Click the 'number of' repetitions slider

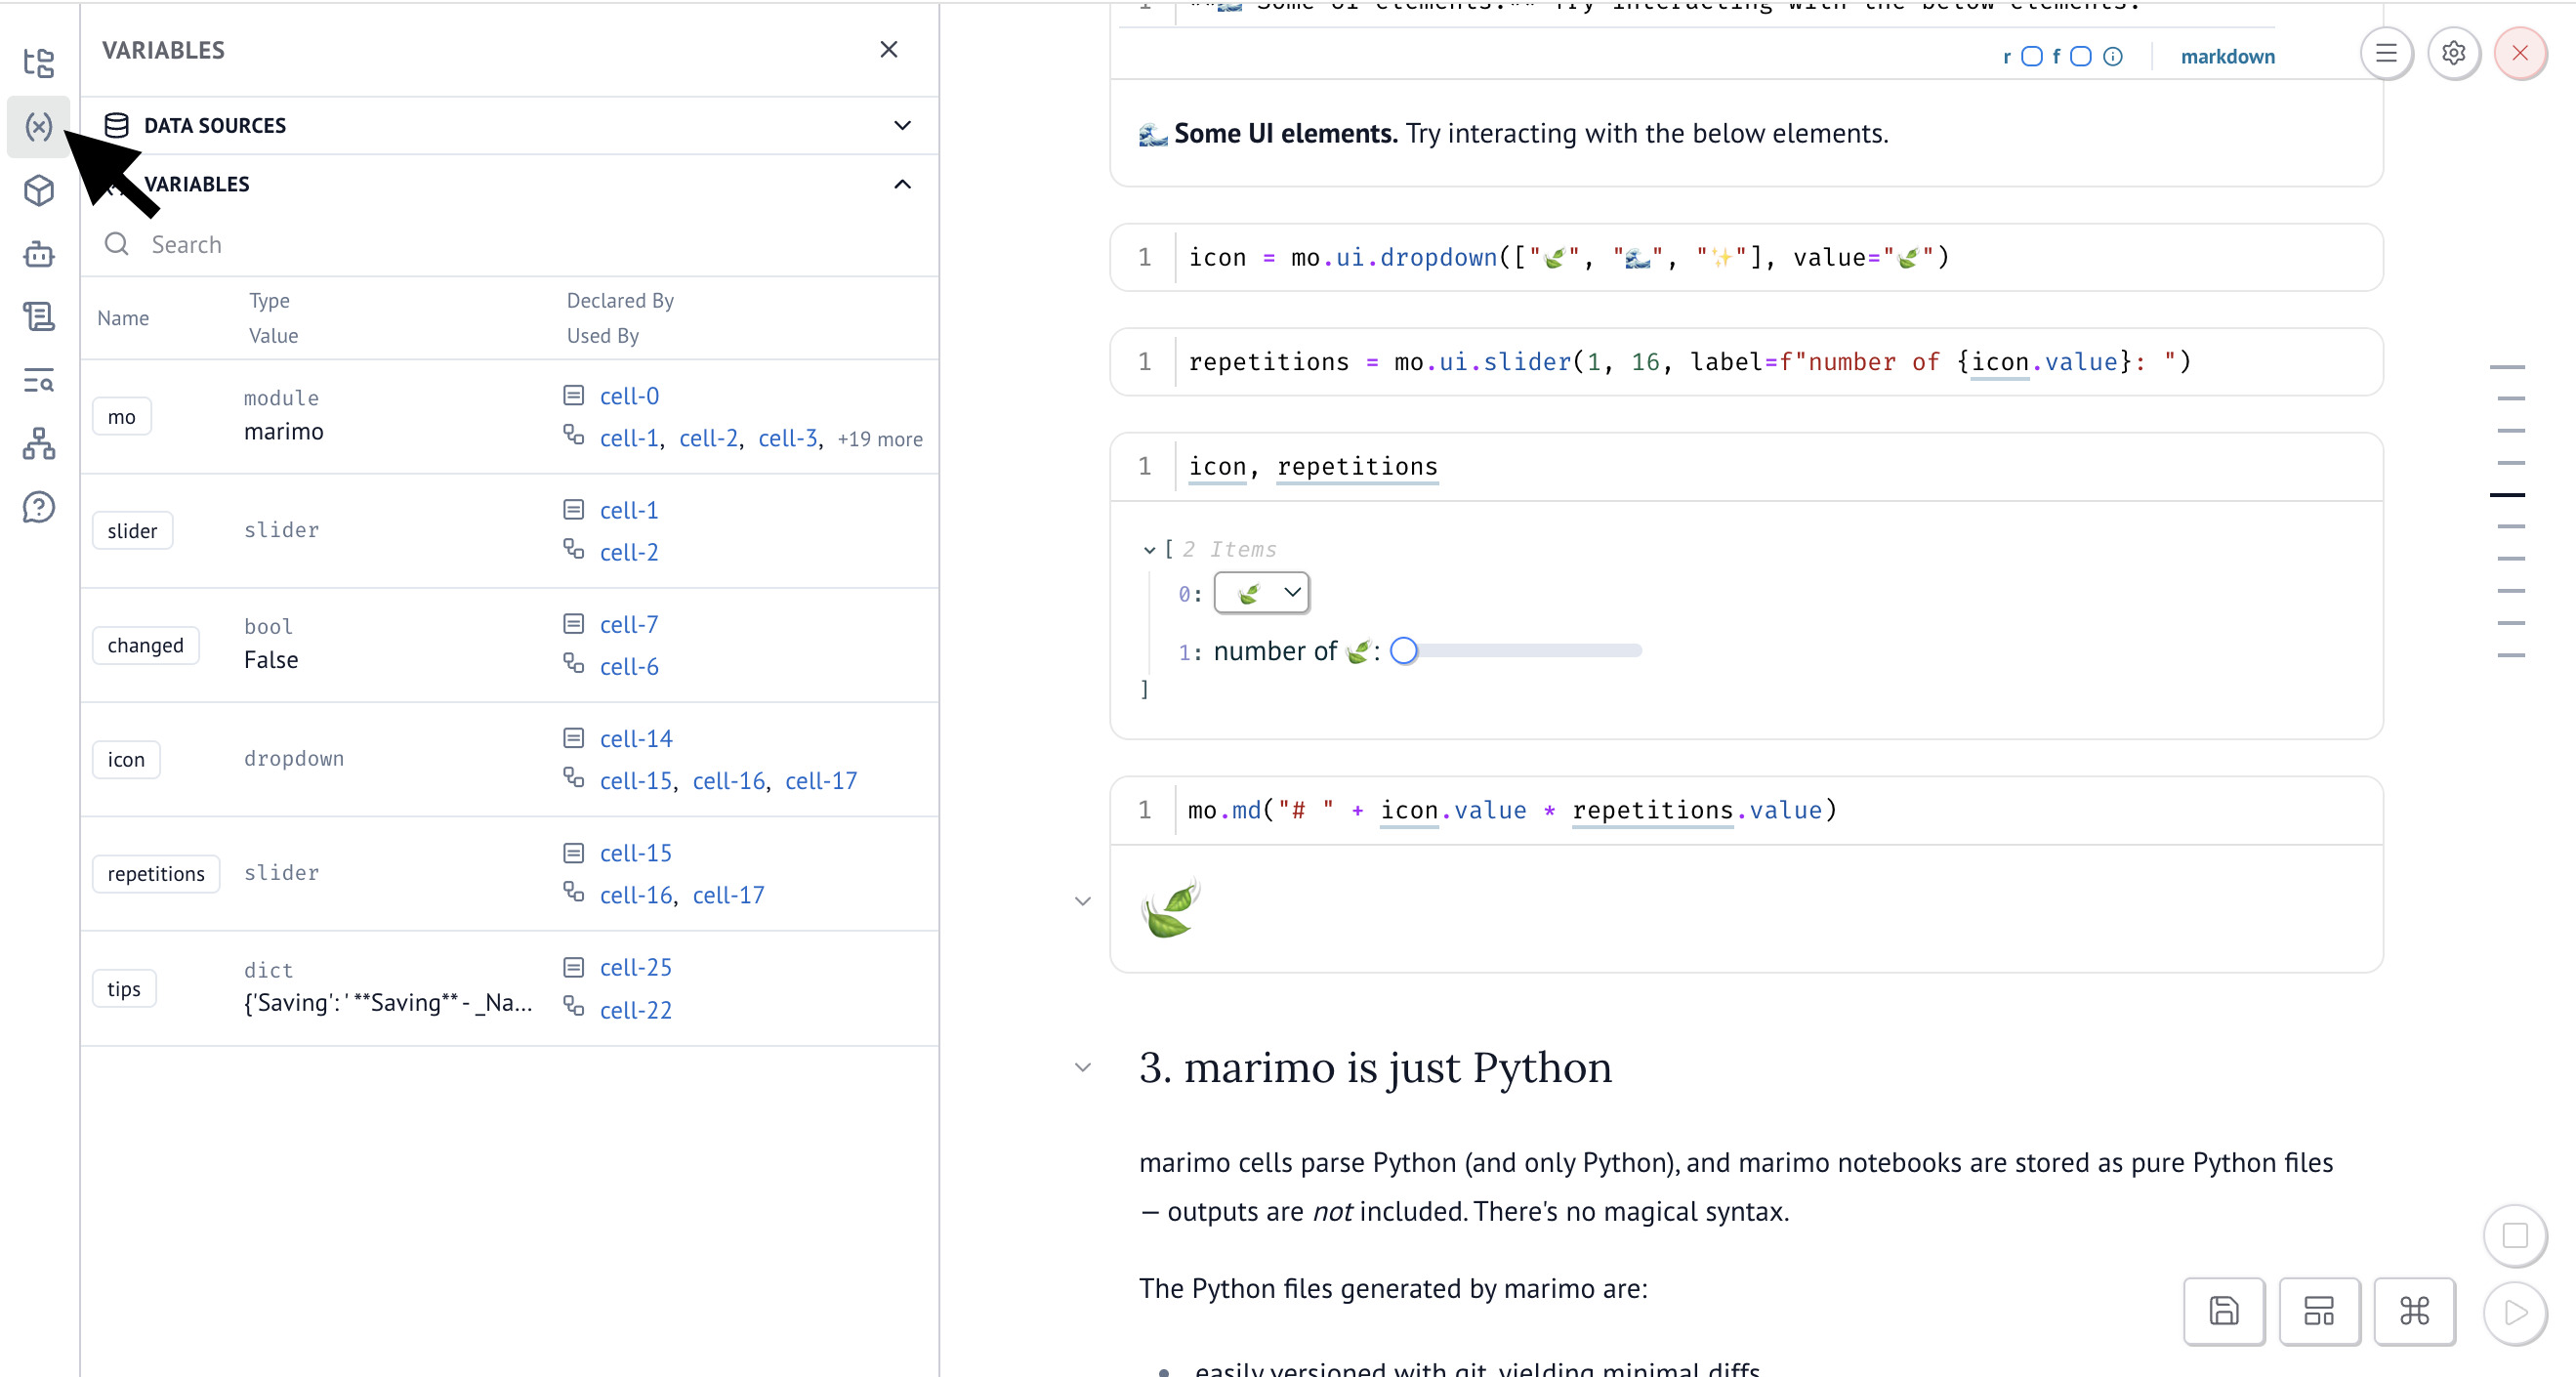(1405, 650)
